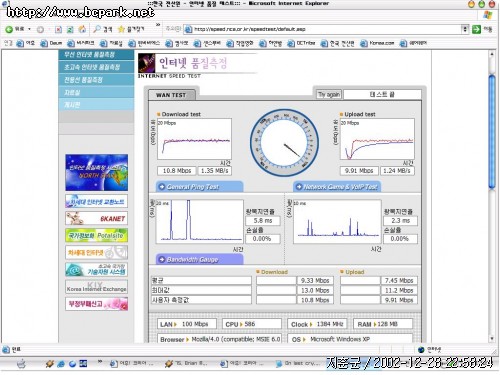Expand the address bar URL dropdown

click(x=465, y=29)
